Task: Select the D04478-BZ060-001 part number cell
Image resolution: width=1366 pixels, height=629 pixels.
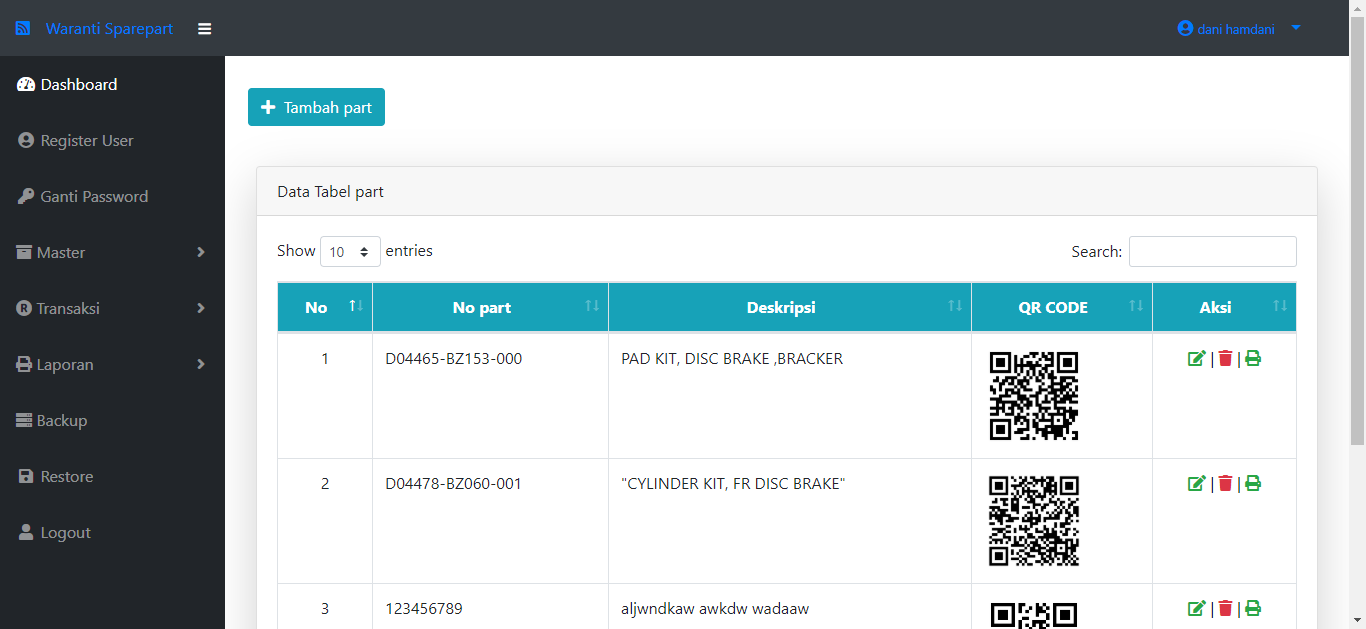Action: coord(490,521)
